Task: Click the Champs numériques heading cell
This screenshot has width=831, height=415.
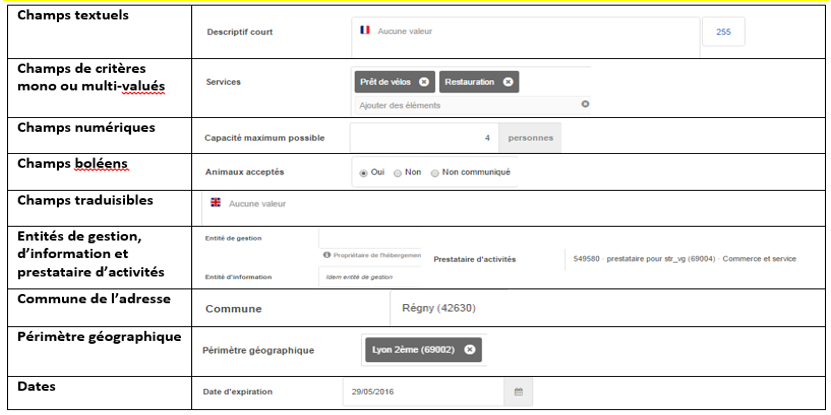Action: (x=99, y=136)
